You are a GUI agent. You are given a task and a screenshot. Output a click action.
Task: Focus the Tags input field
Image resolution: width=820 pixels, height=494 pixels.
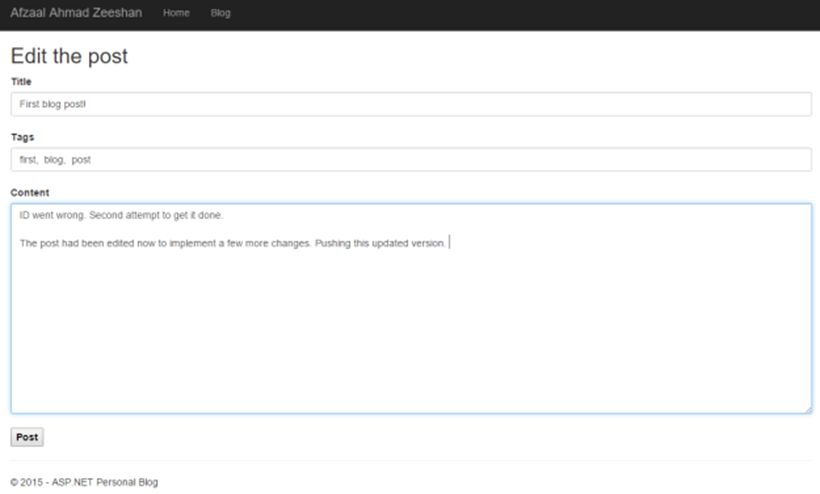coord(410,160)
